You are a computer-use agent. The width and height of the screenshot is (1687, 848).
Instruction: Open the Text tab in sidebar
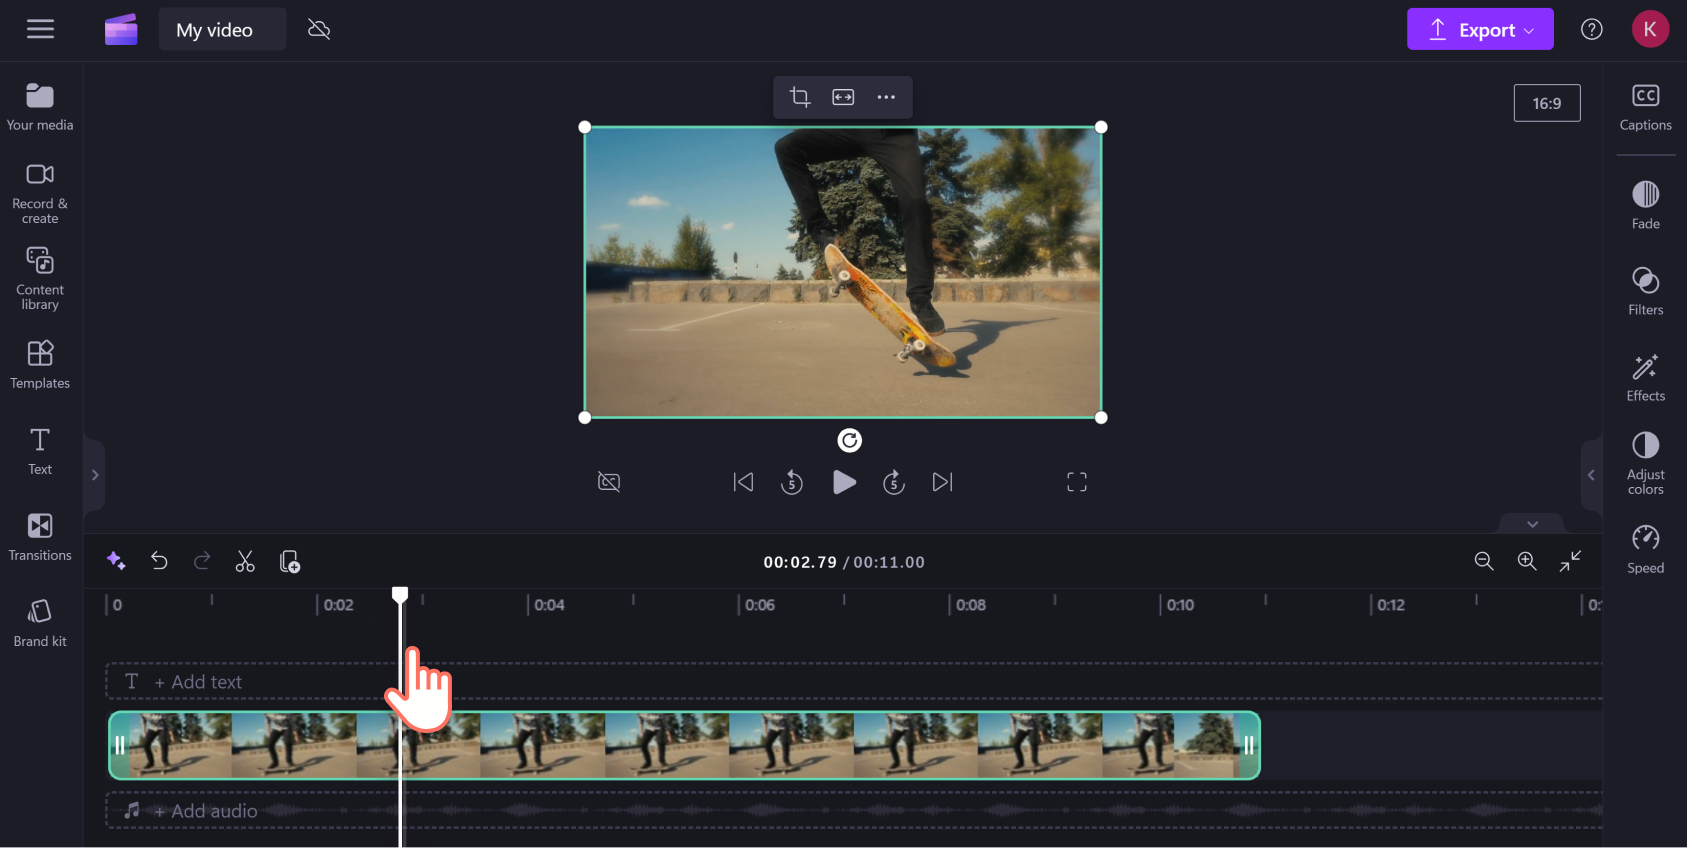coord(40,451)
